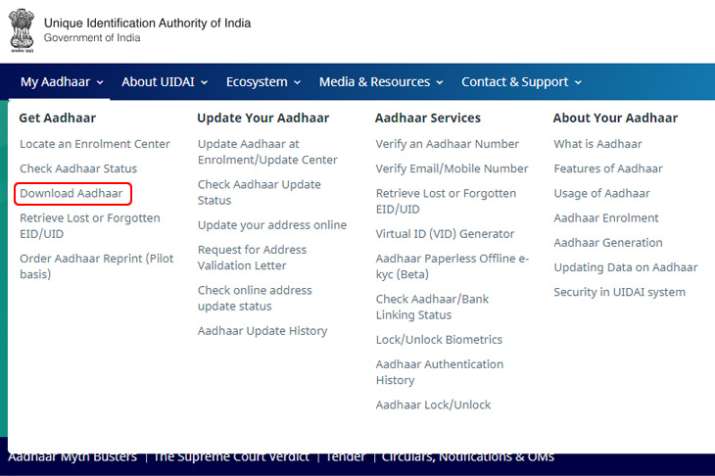
Task: Open Check Aadhaar/Bank Linking Status
Action: pos(432,307)
